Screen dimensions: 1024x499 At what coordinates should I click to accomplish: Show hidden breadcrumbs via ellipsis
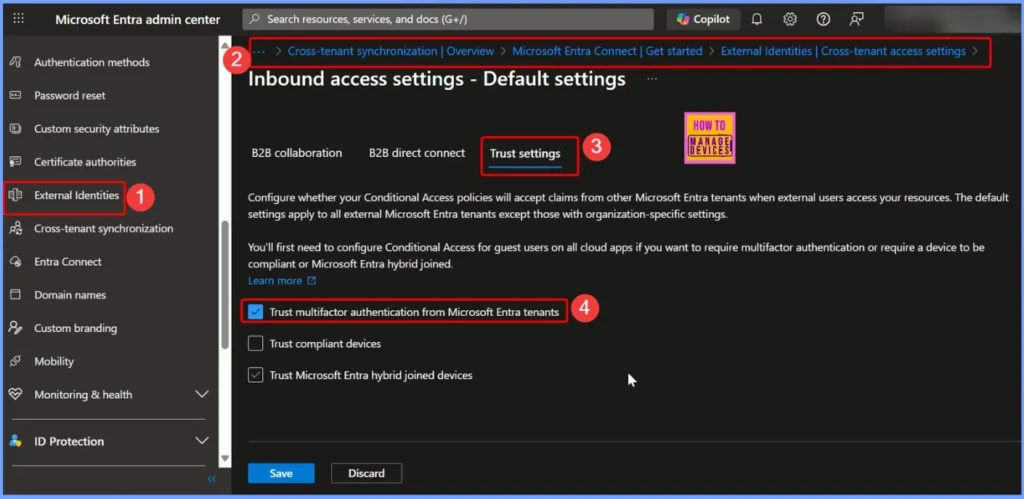[260, 51]
